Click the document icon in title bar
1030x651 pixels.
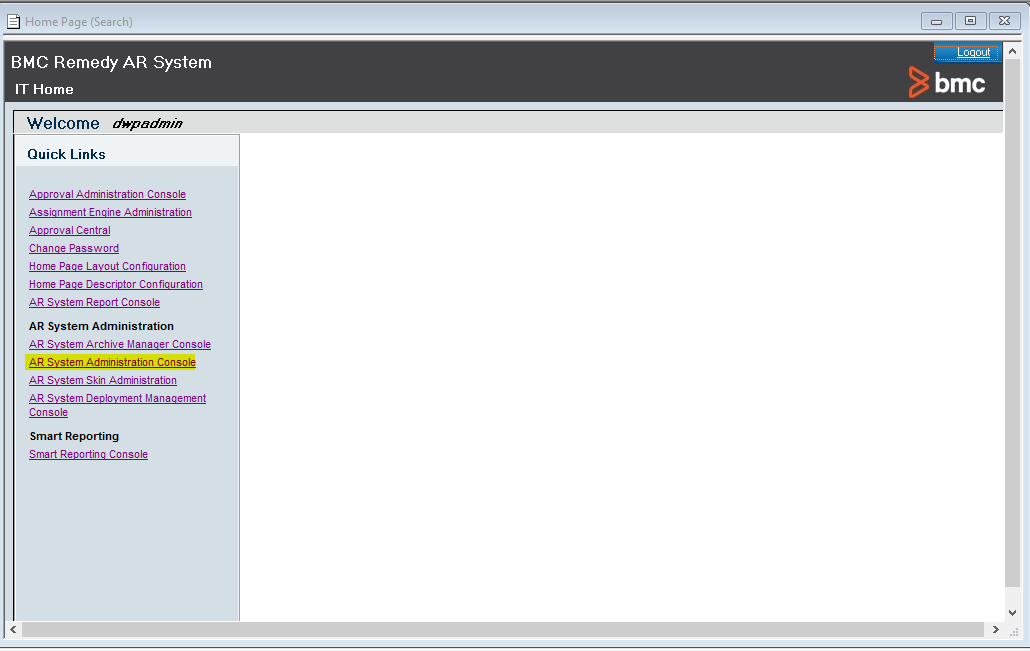tap(13, 22)
